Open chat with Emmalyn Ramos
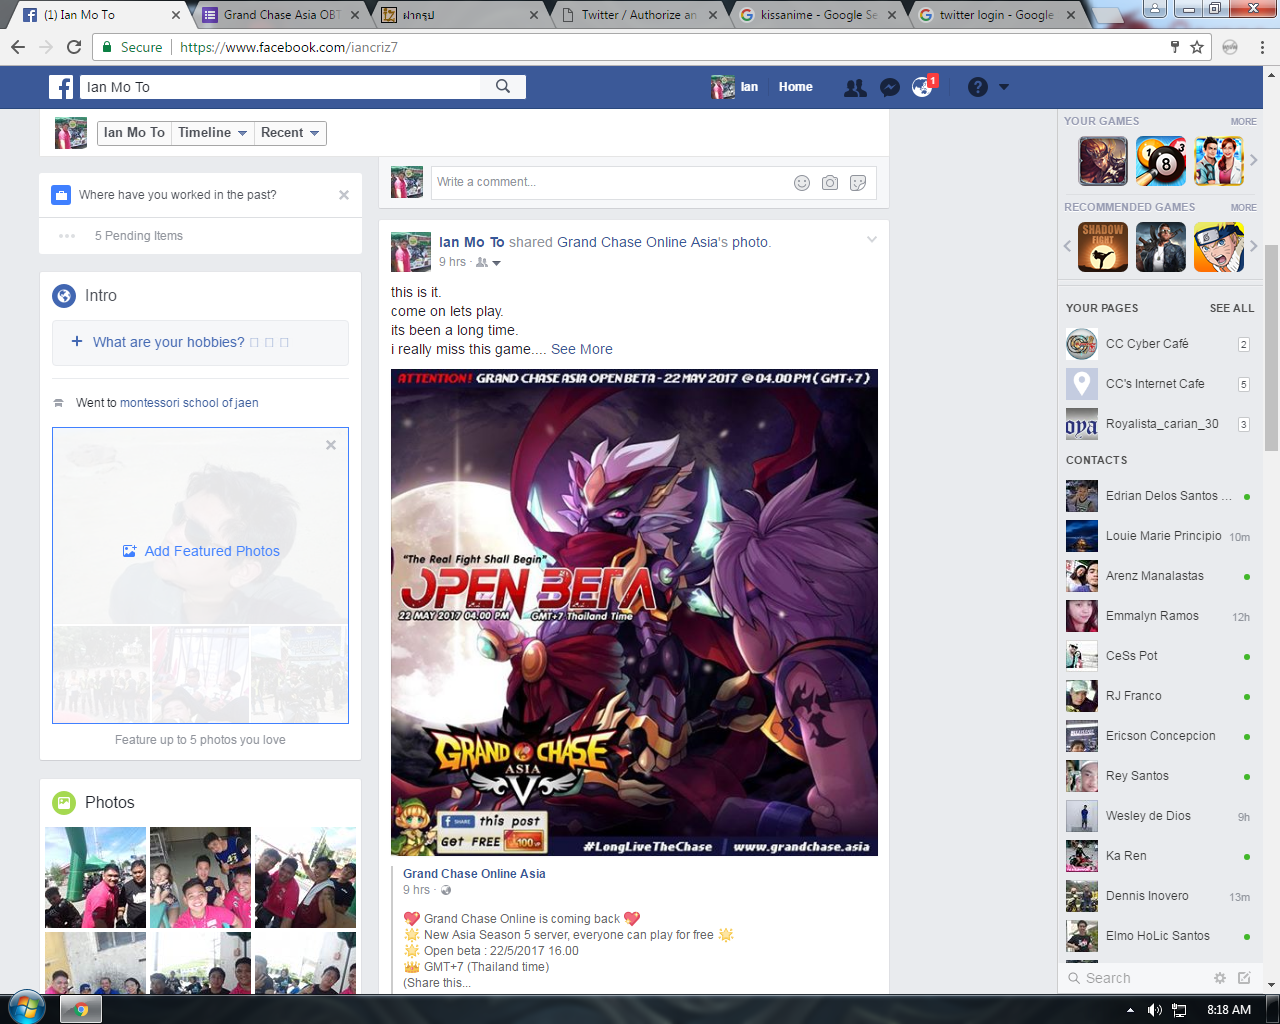1280x1024 pixels. (1160, 616)
